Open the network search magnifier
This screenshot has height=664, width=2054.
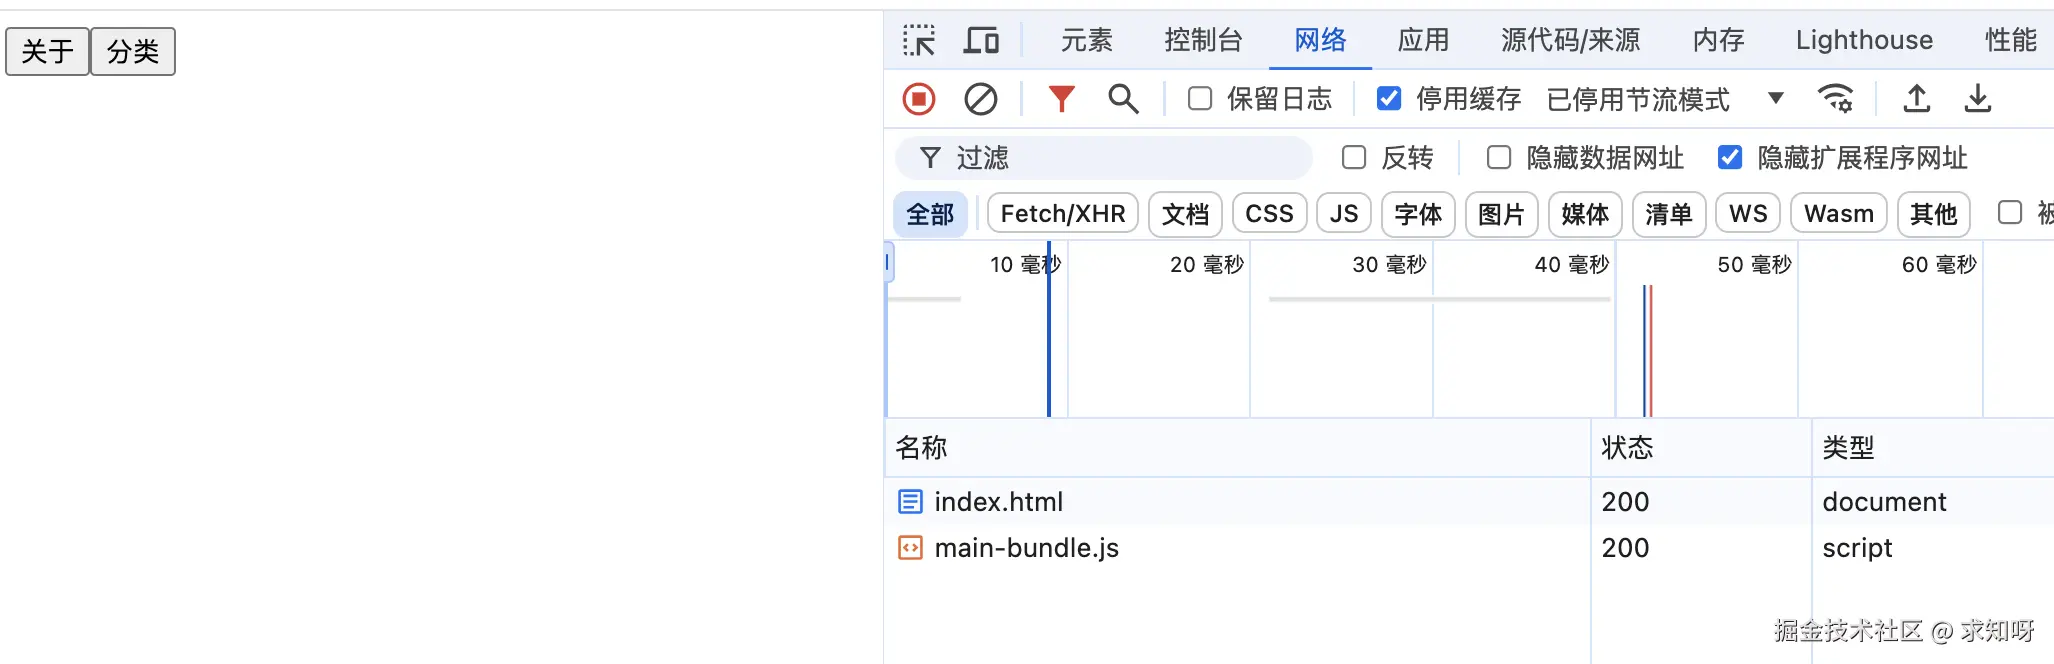click(1123, 99)
